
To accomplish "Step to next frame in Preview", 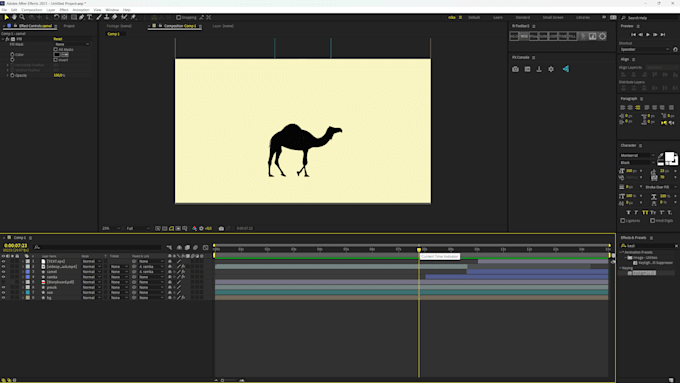I will click(655, 35).
